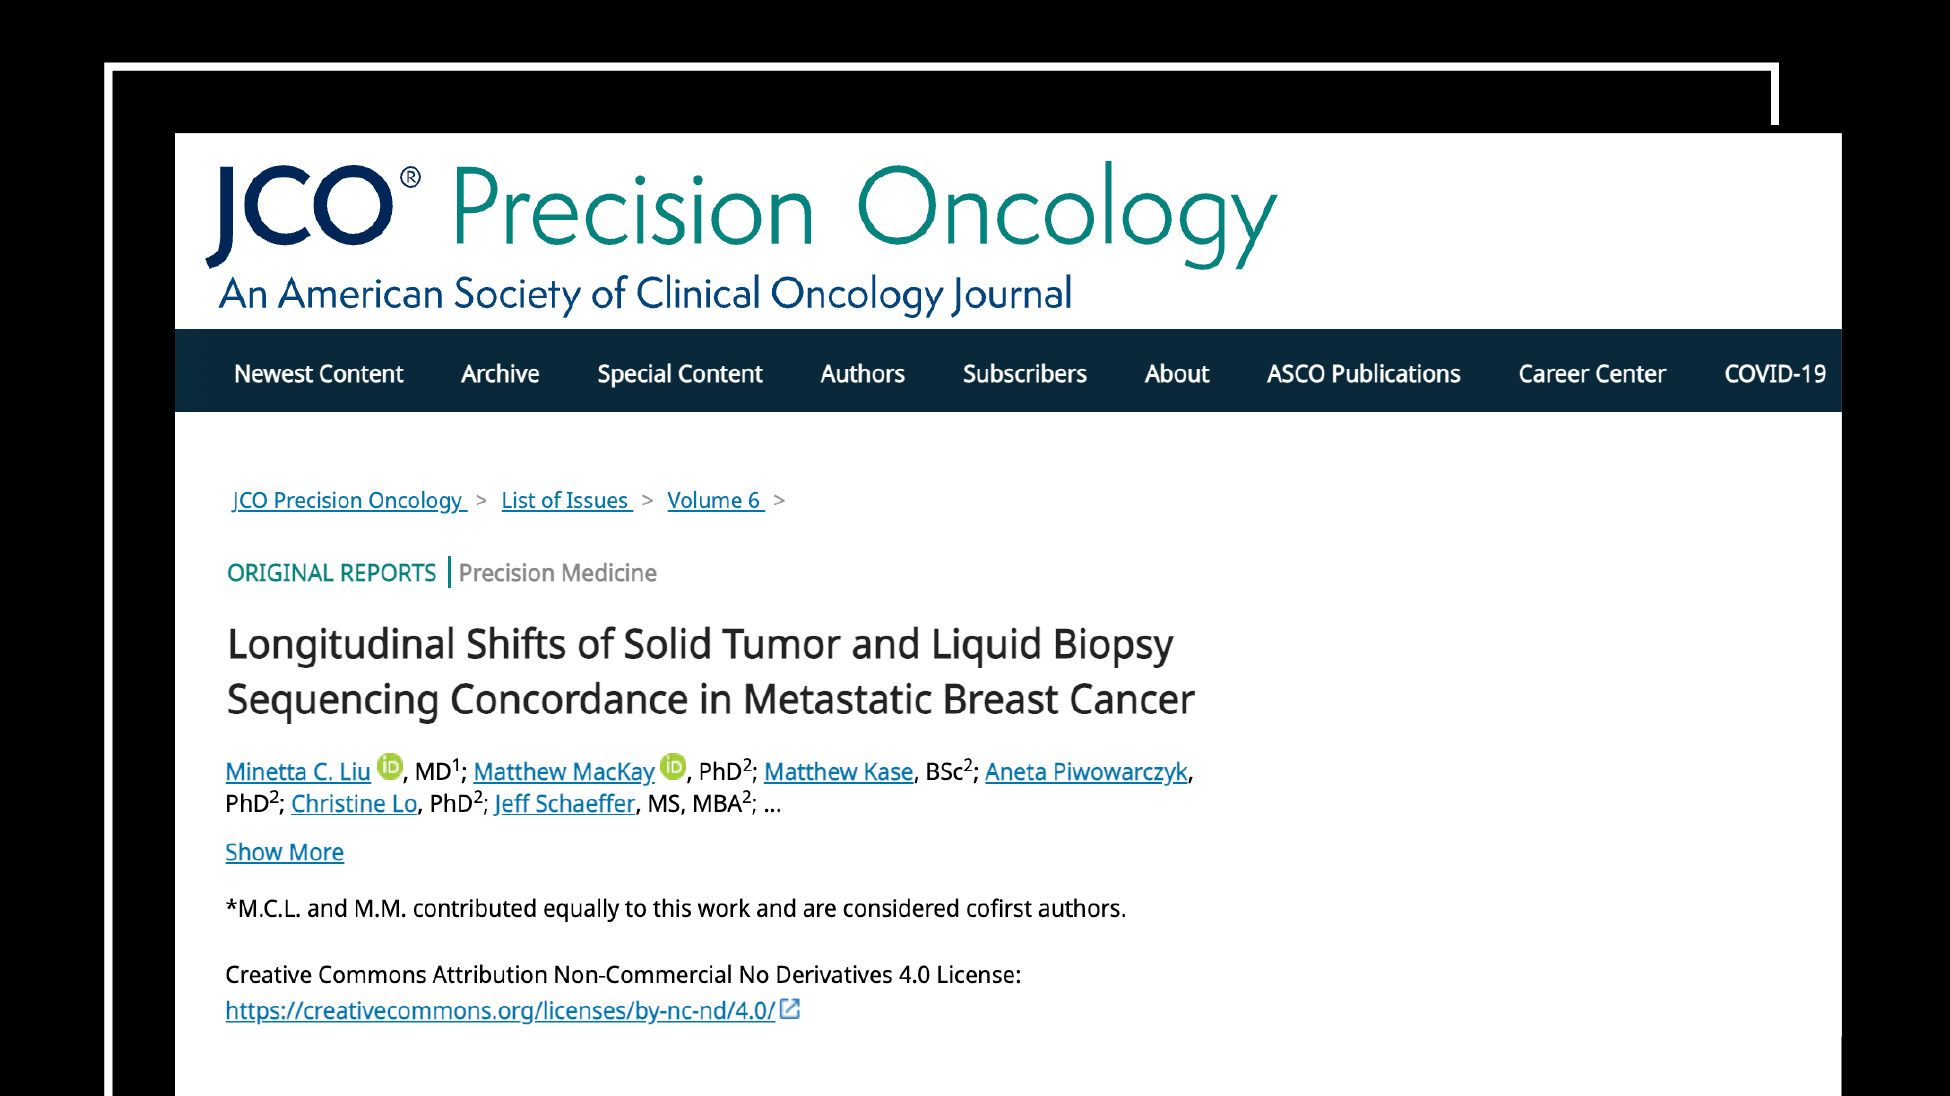
Task: Open the About page
Action: coord(1176,373)
